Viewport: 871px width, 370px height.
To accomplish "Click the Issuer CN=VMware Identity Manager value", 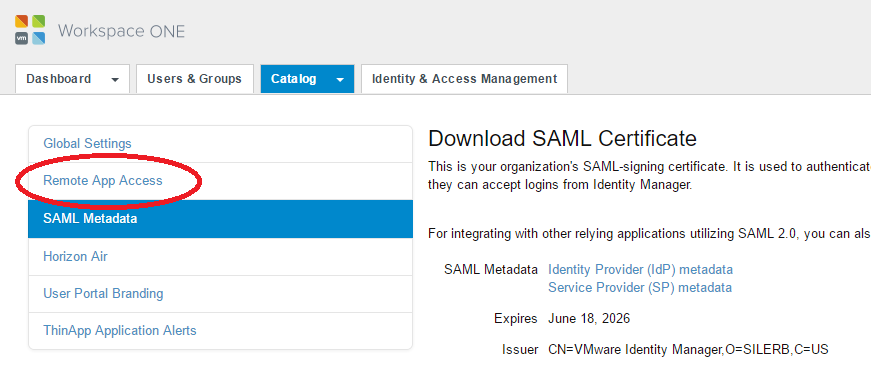I will pos(688,349).
